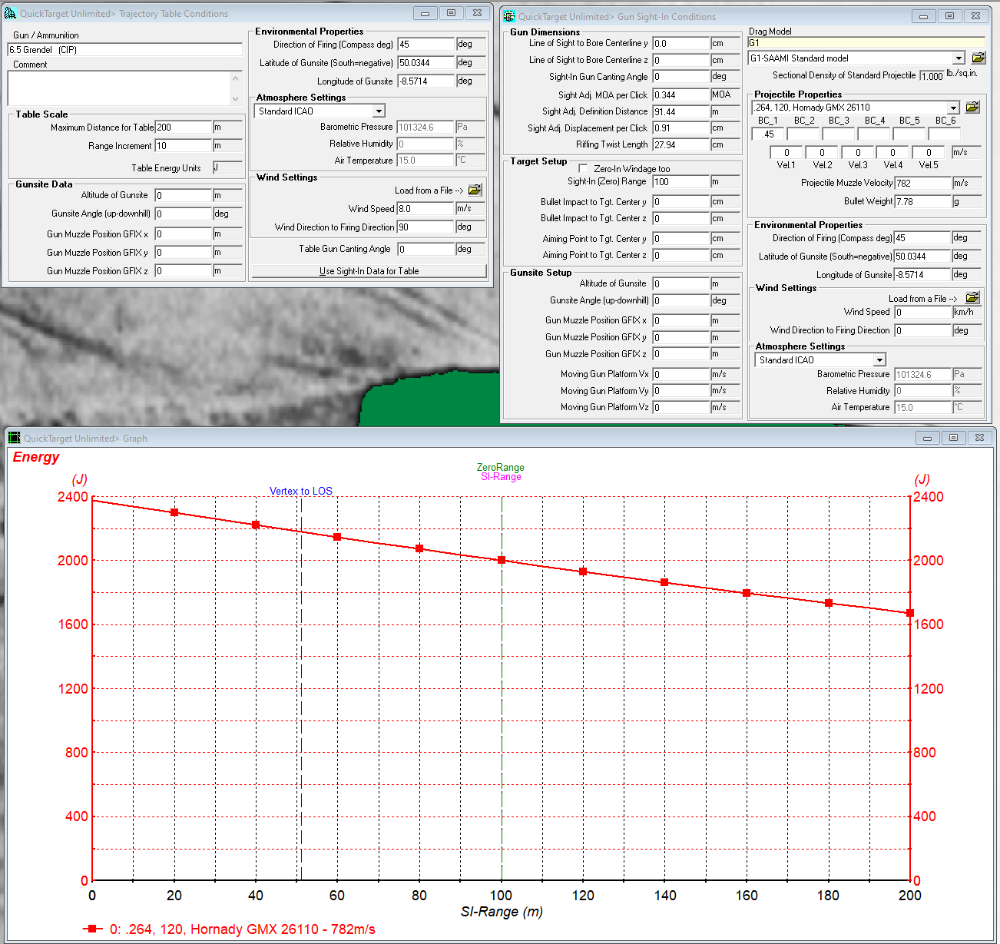Screen dimensions: 1000x944
Task: Open wind file in Trajectory Table window
Action: (x=474, y=190)
